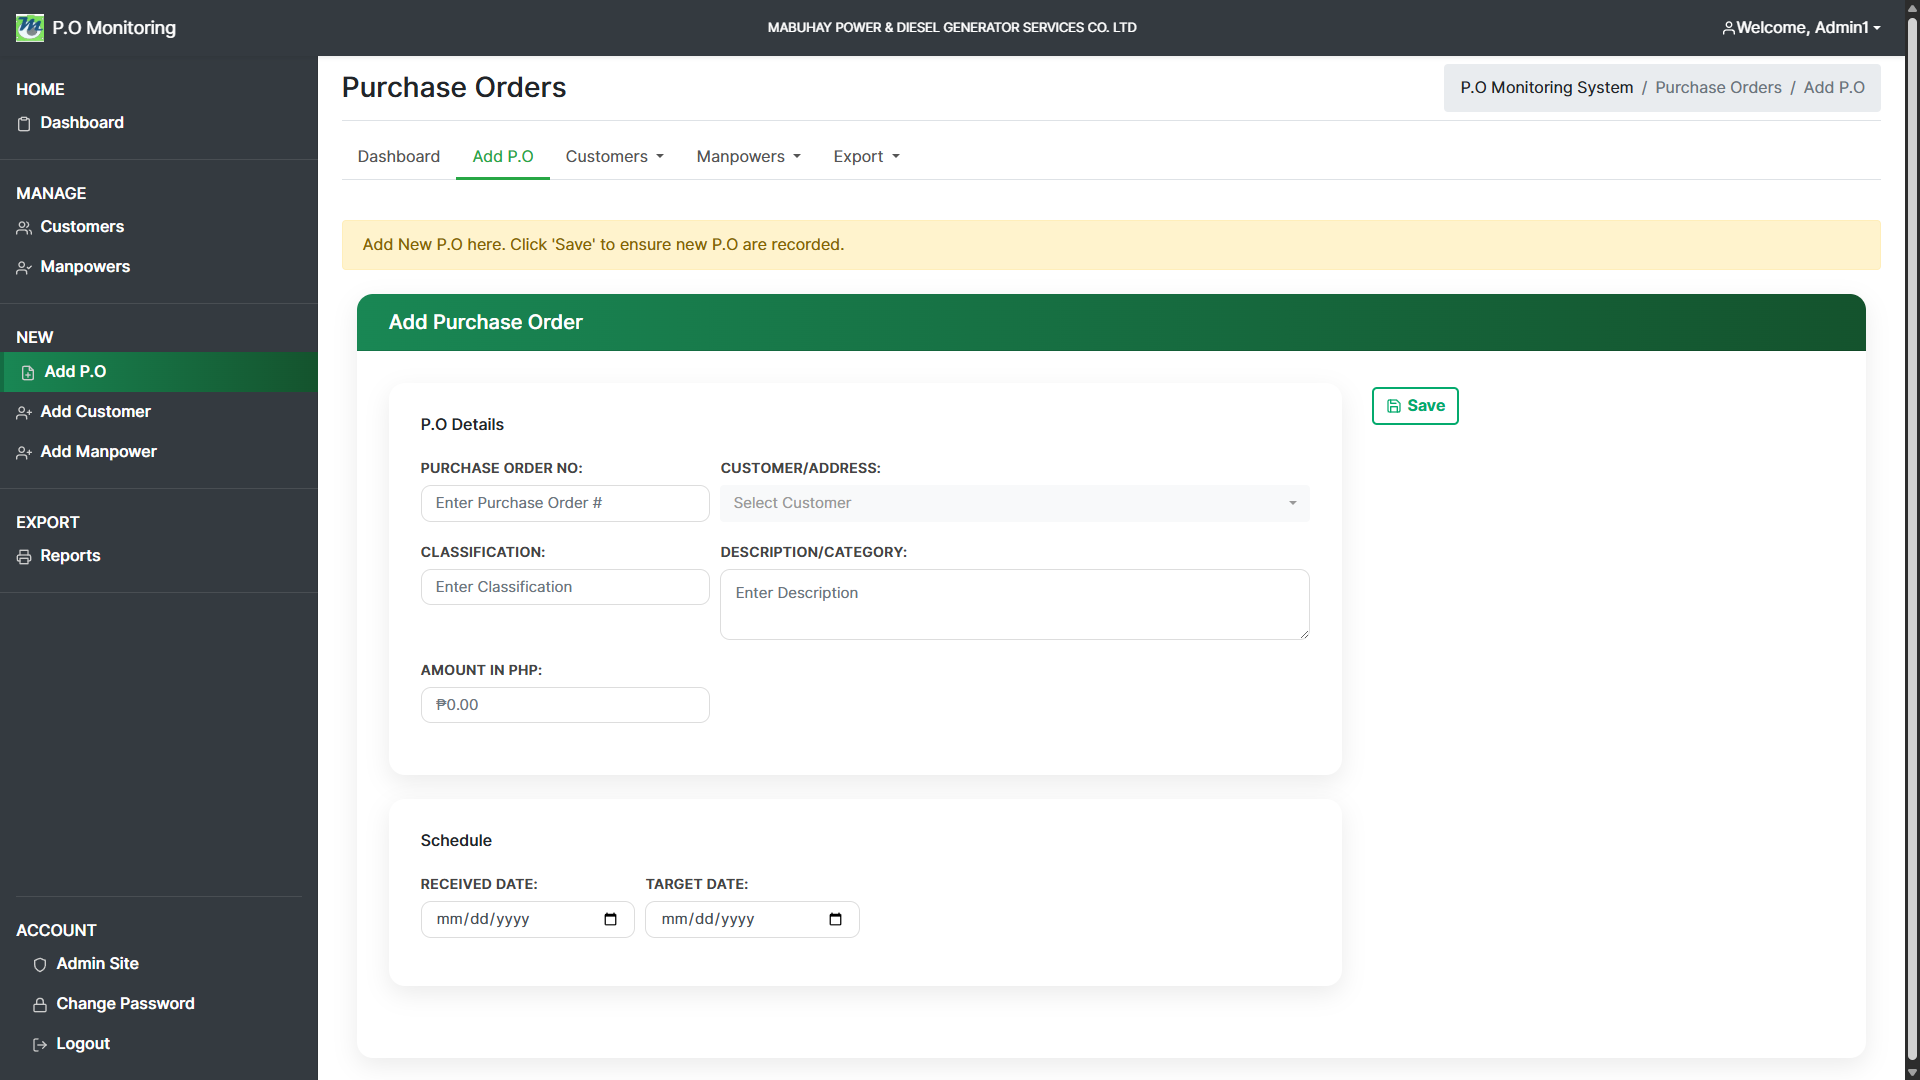Click the Add Manpower person-plus icon
The width and height of the screenshot is (1920, 1080).
pyautogui.click(x=24, y=453)
